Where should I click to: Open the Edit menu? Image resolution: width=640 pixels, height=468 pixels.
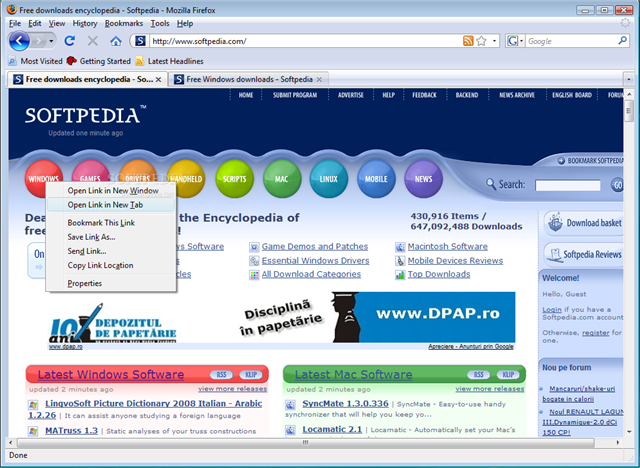pos(35,23)
